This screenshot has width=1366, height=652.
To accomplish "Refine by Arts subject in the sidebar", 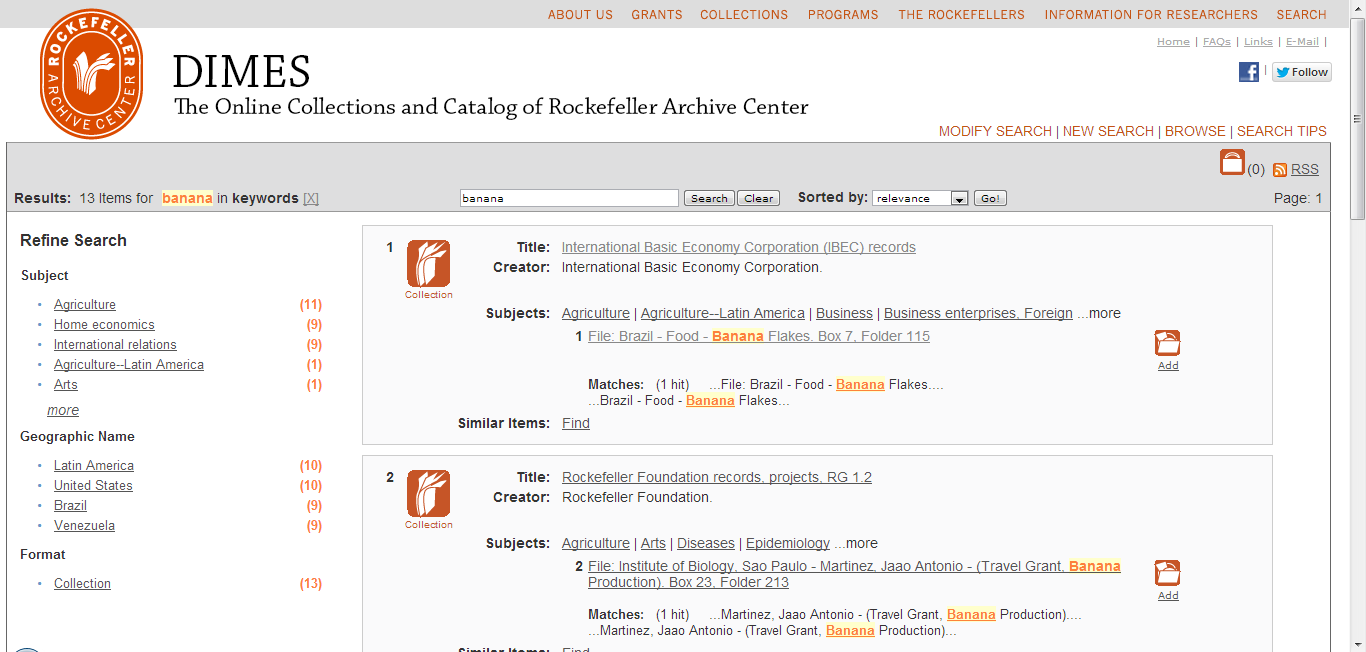I will [x=66, y=385].
